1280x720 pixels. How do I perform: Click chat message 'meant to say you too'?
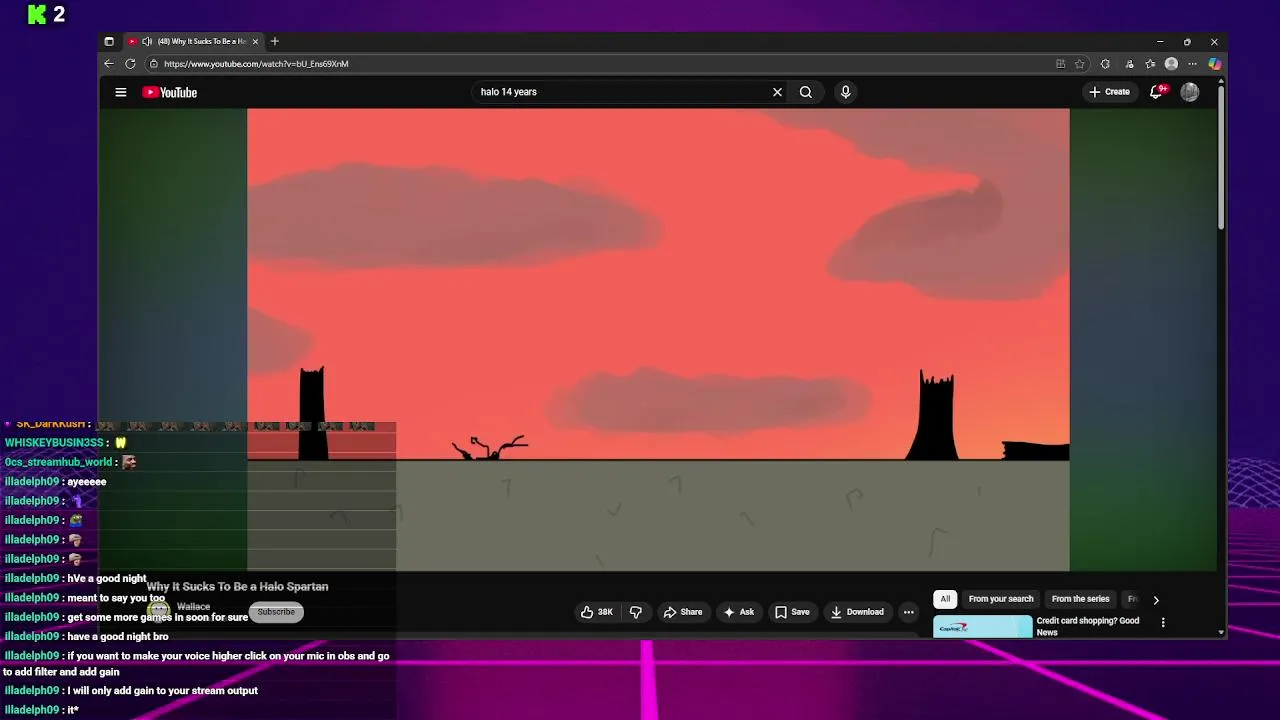[116, 598]
